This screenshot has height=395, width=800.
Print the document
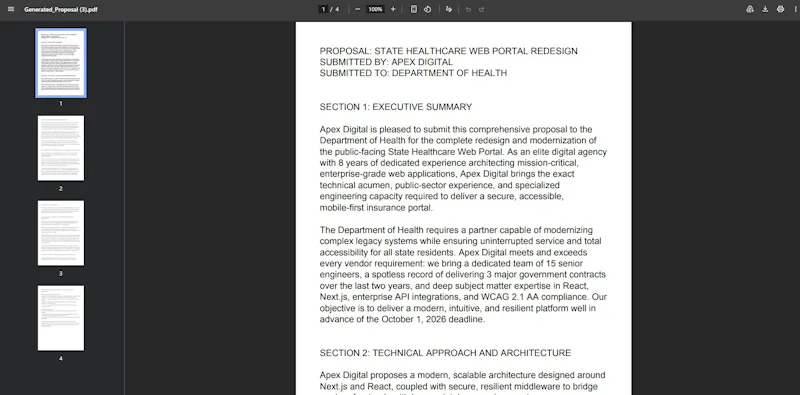[780, 9]
